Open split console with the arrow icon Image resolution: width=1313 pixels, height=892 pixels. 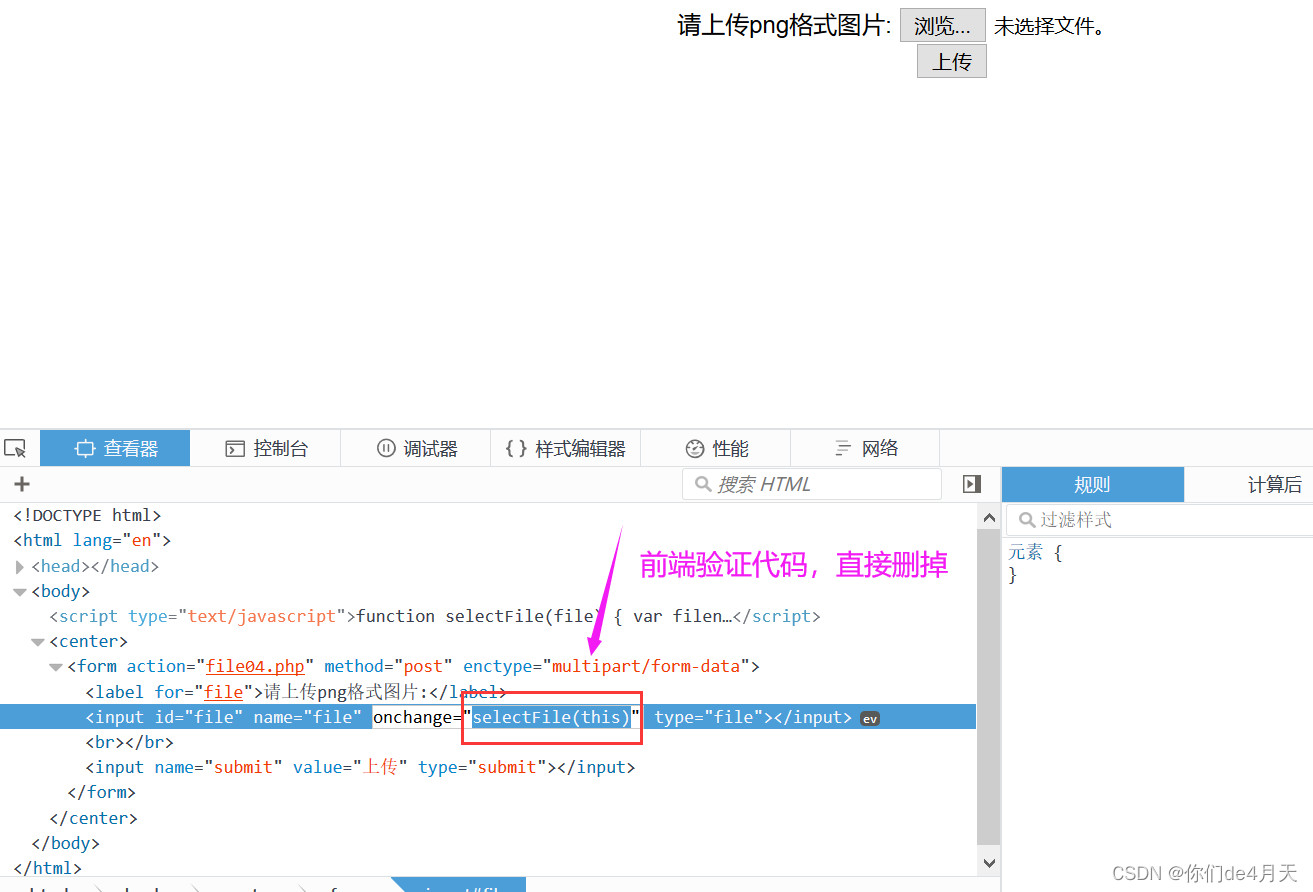pos(970,484)
